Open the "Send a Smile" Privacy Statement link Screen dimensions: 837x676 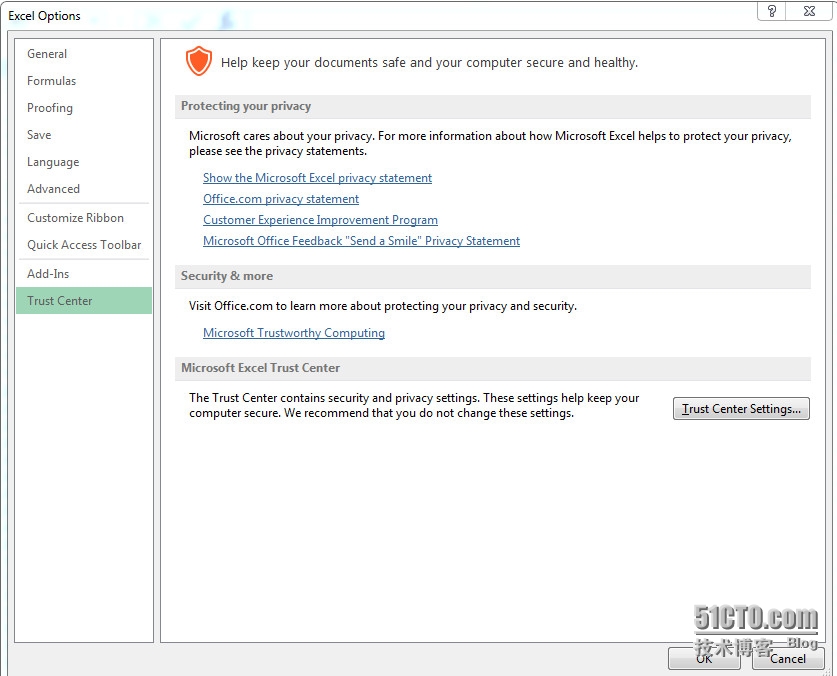(361, 241)
